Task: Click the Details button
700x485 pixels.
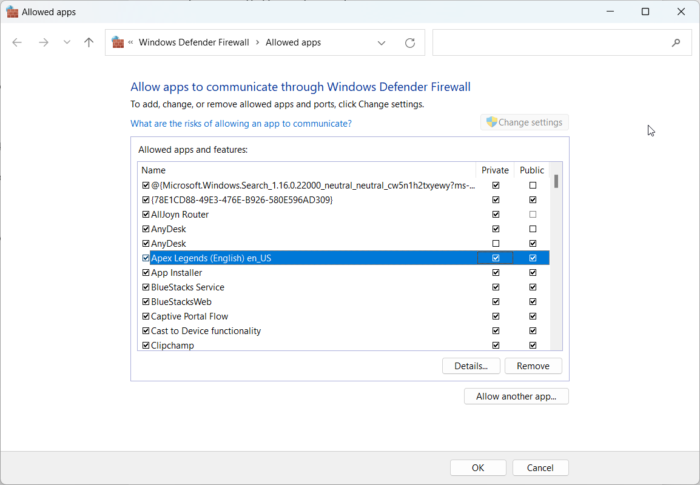Action: (470, 366)
